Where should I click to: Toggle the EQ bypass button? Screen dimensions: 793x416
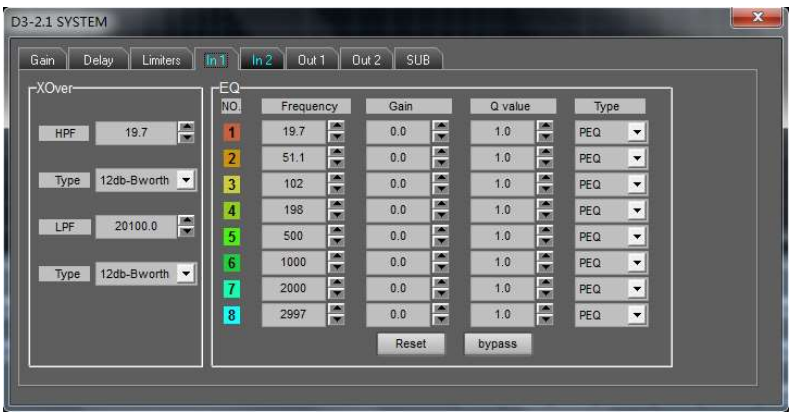(497, 342)
